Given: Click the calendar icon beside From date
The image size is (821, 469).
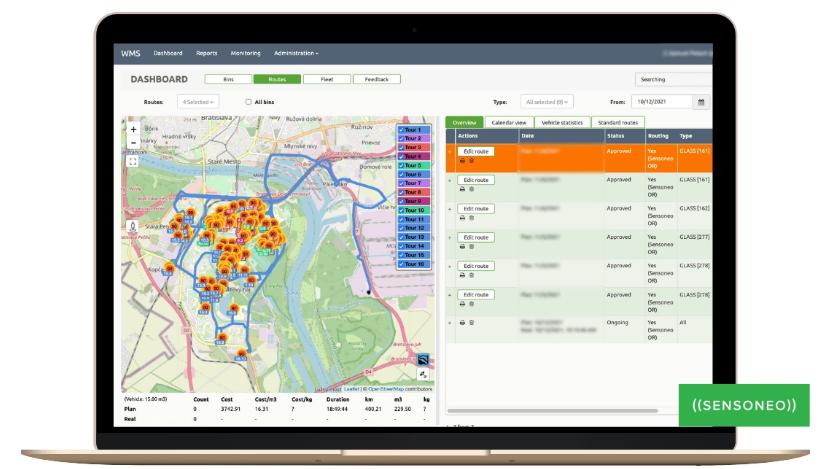Looking at the screenshot, I should click(701, 101).
